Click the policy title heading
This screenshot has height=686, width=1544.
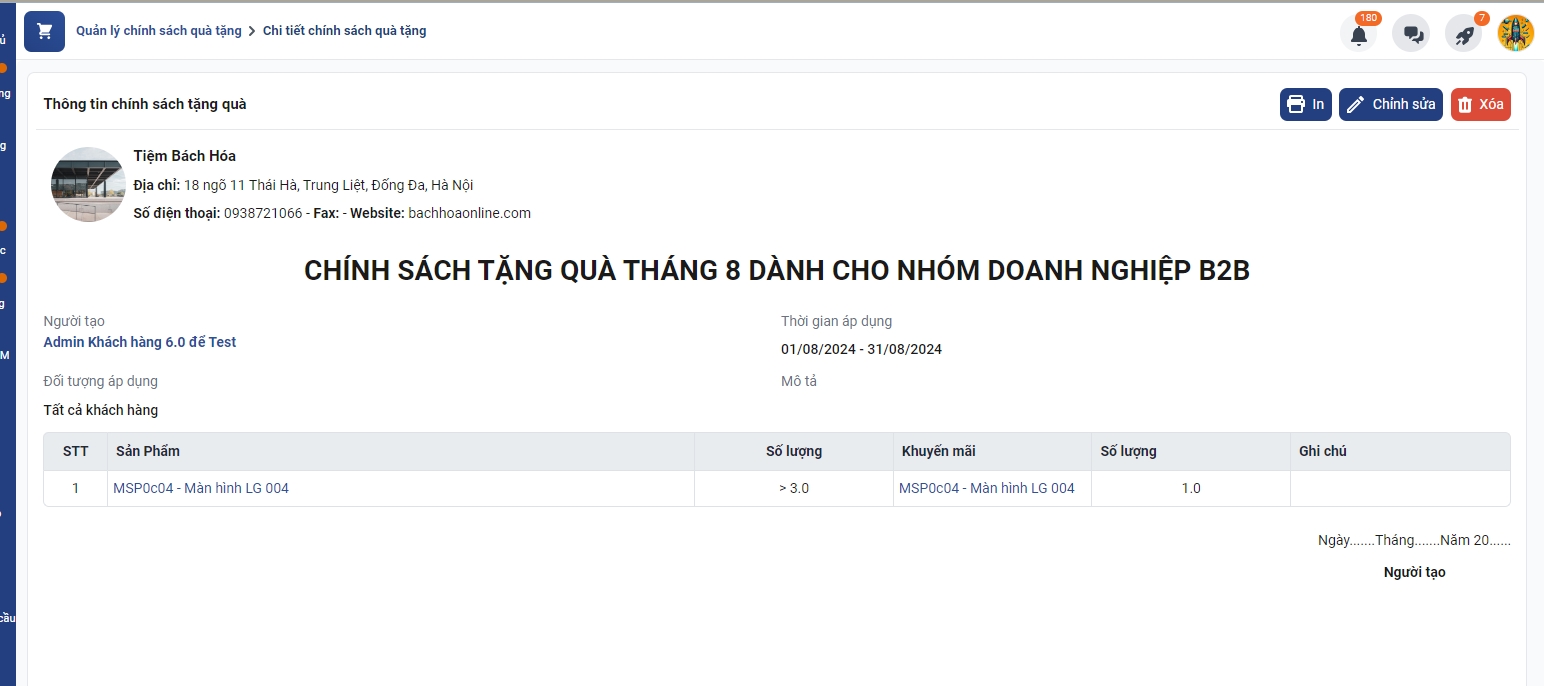click(x=776, y=271)
